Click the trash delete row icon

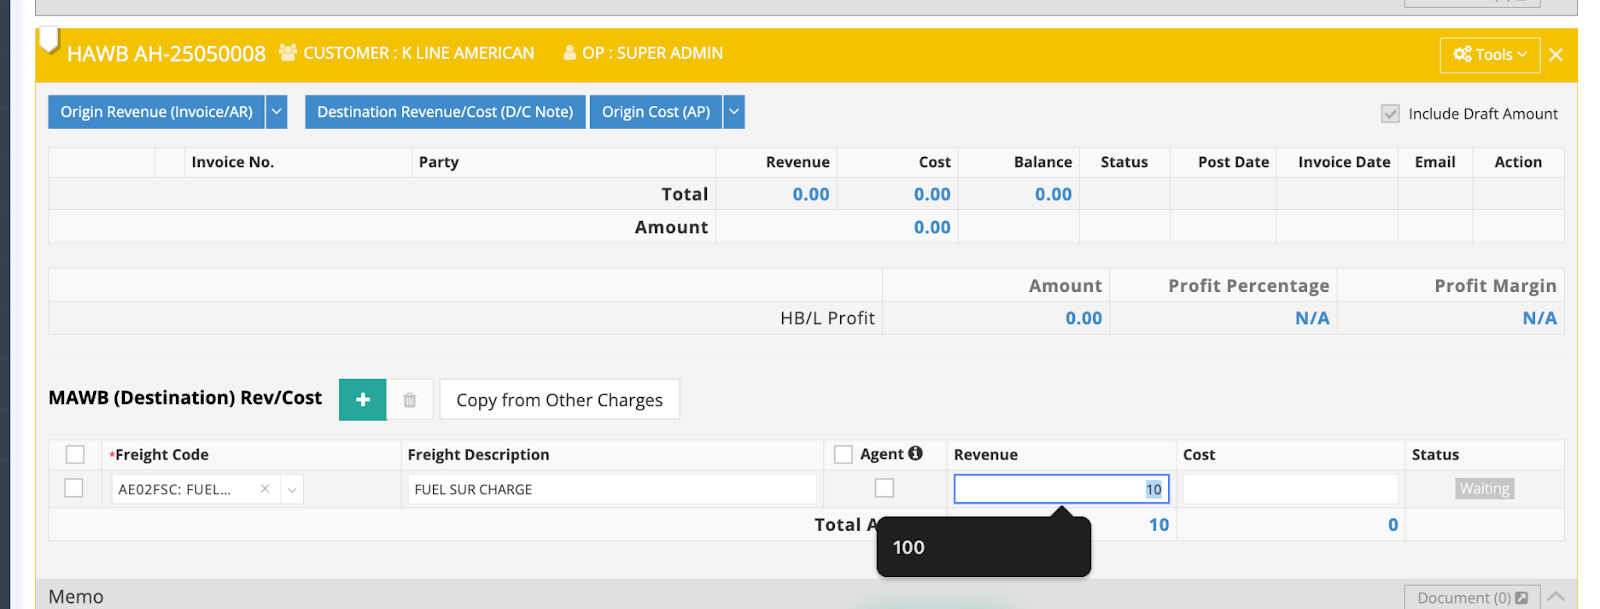410,400
